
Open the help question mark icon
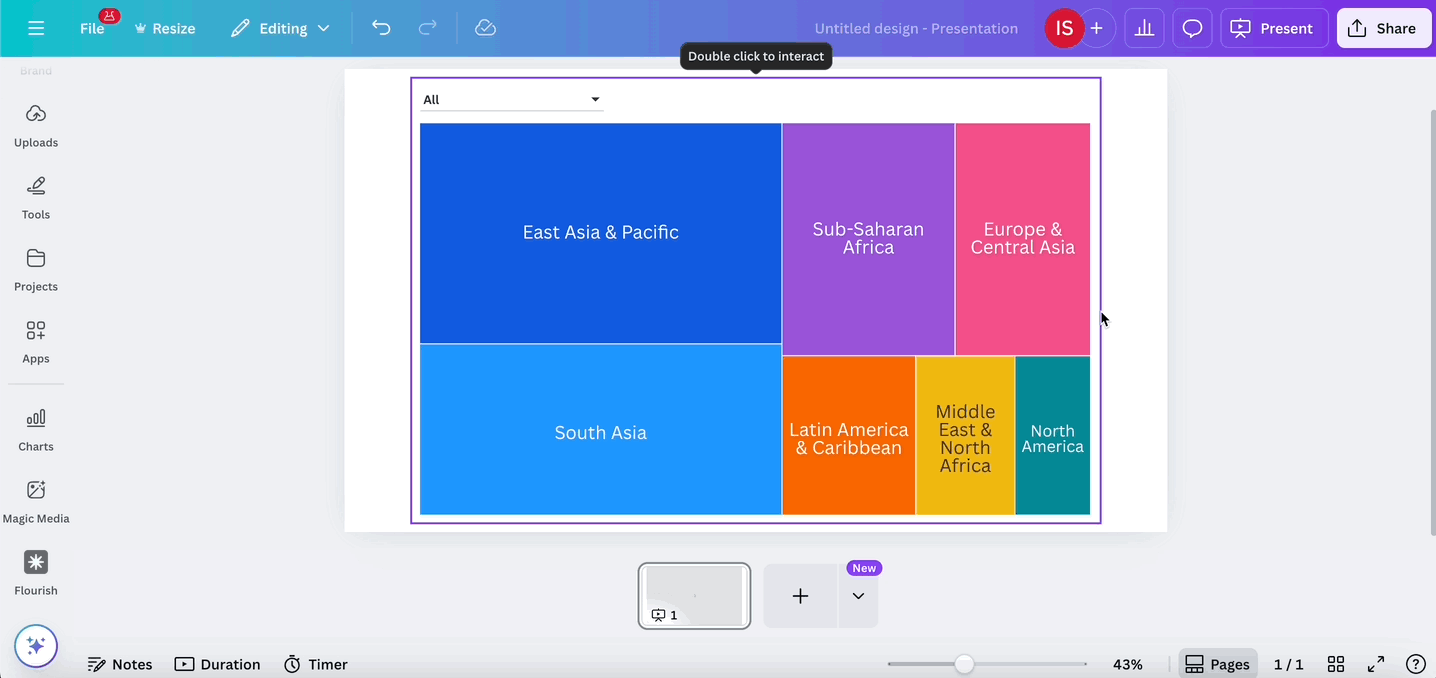(x=1415, y=664)
